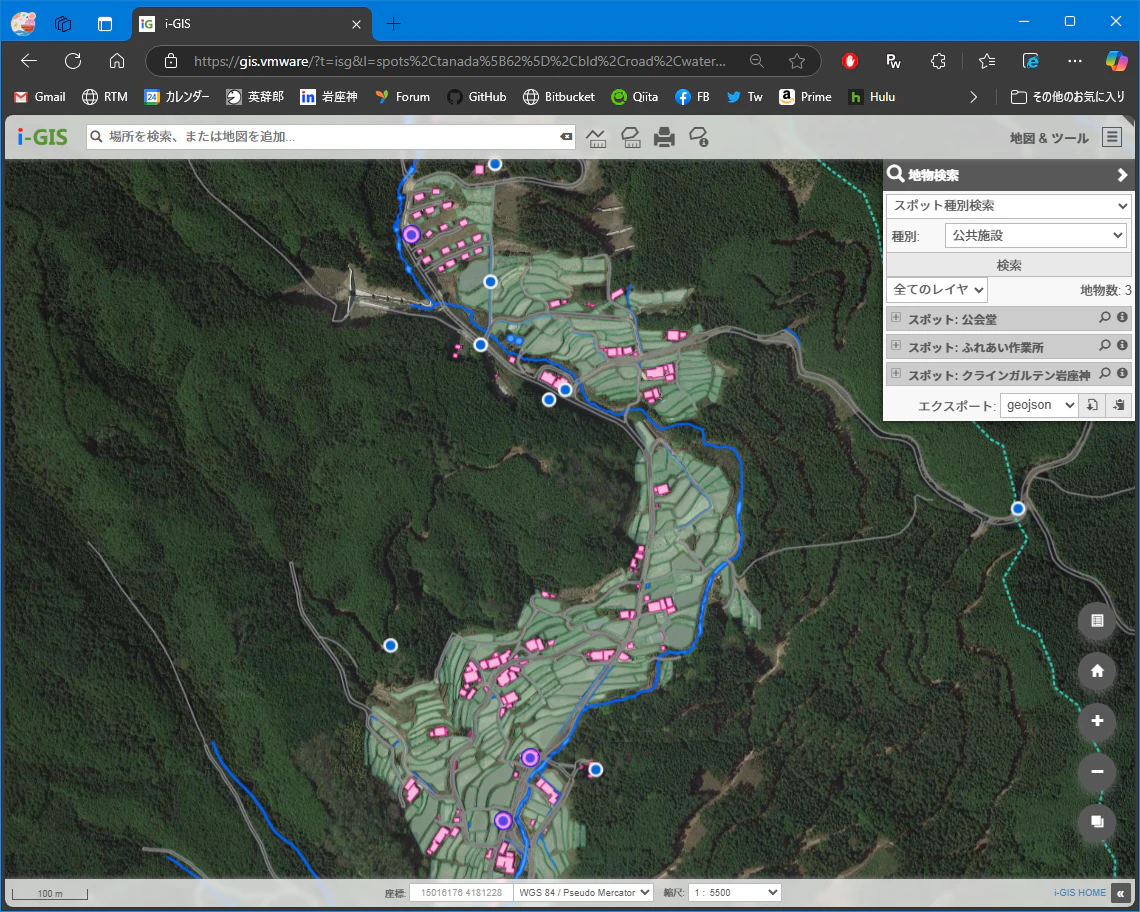
Task: Select the measure area polygon tool
Action: click(x=630, y=137)
